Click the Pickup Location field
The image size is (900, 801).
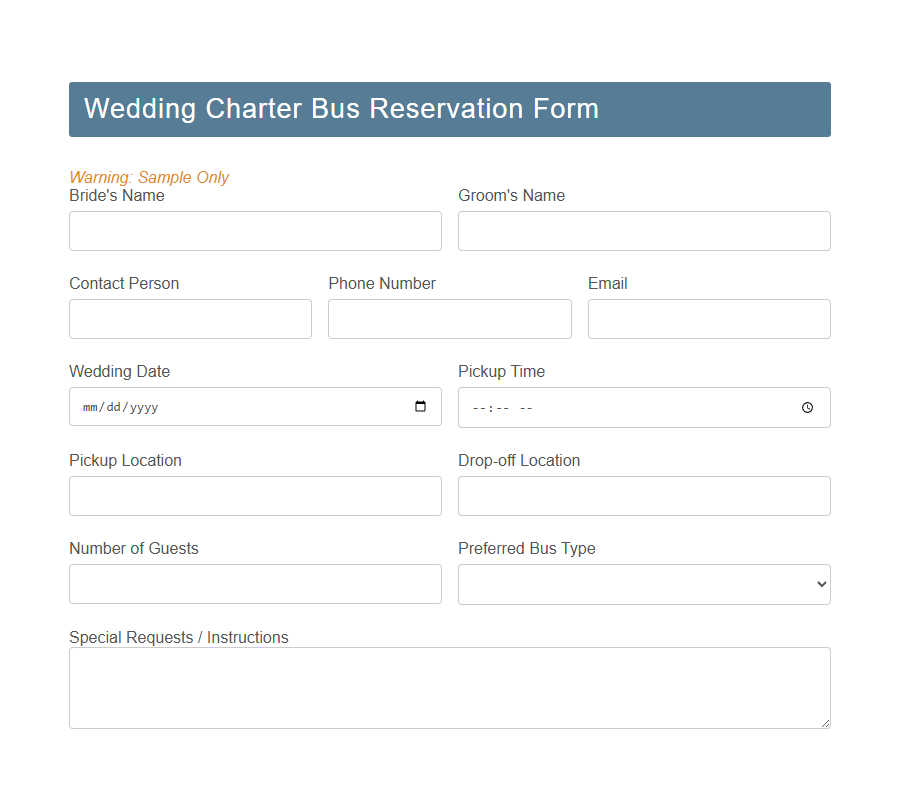coord(255,496)
